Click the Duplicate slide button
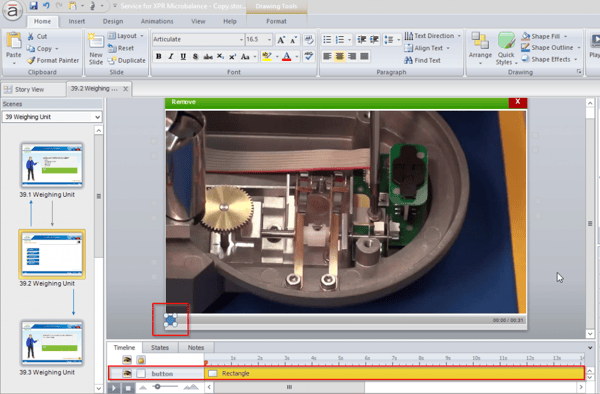 tap(127, 60)
